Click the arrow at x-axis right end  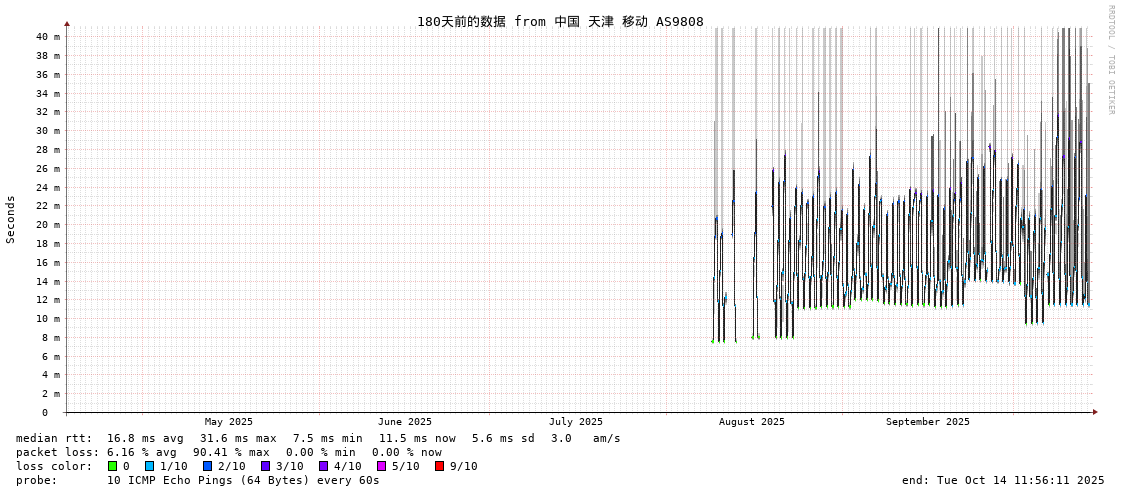tap(1095, 412)
